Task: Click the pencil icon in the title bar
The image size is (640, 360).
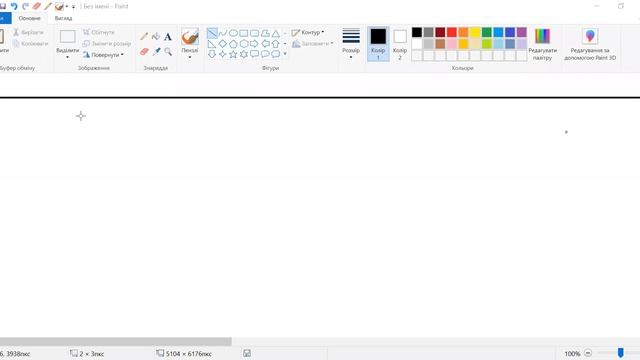Action: coord(48,6)
